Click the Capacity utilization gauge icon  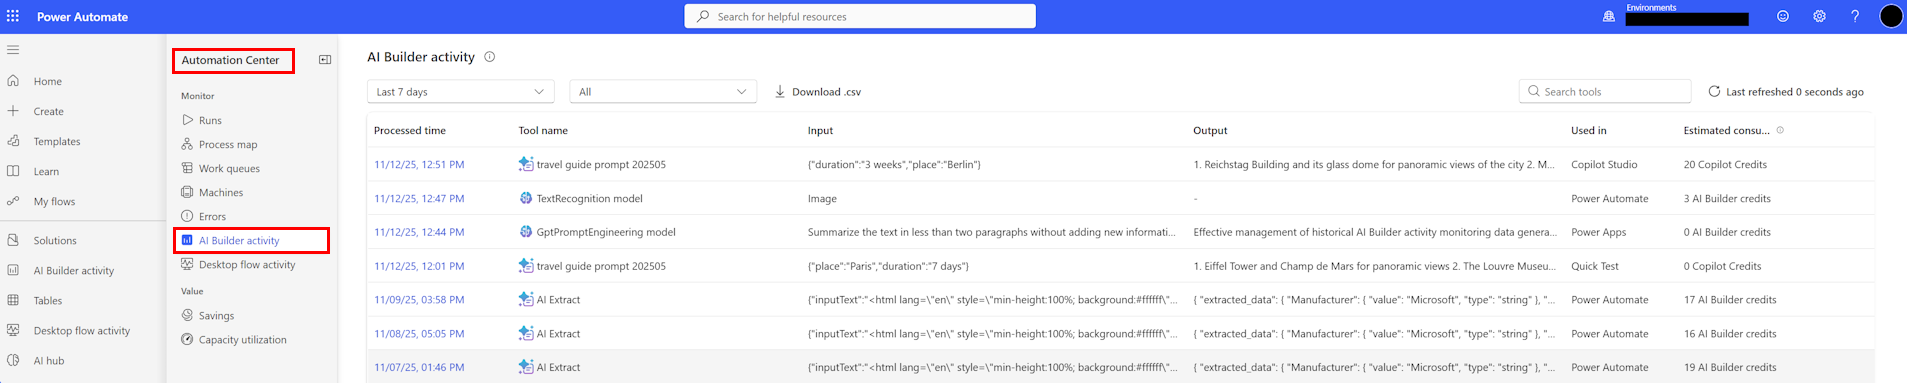click(x=187, y=339)
